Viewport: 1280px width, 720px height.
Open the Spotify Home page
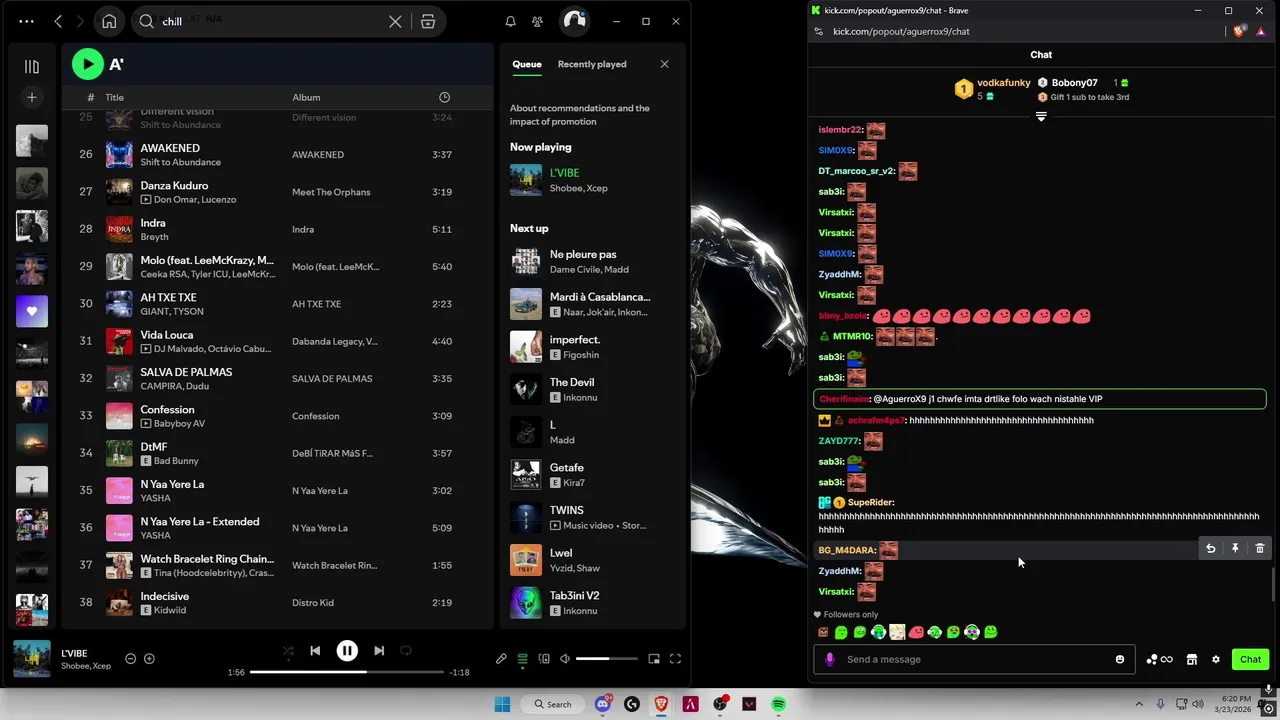click(x=109, y=21)
